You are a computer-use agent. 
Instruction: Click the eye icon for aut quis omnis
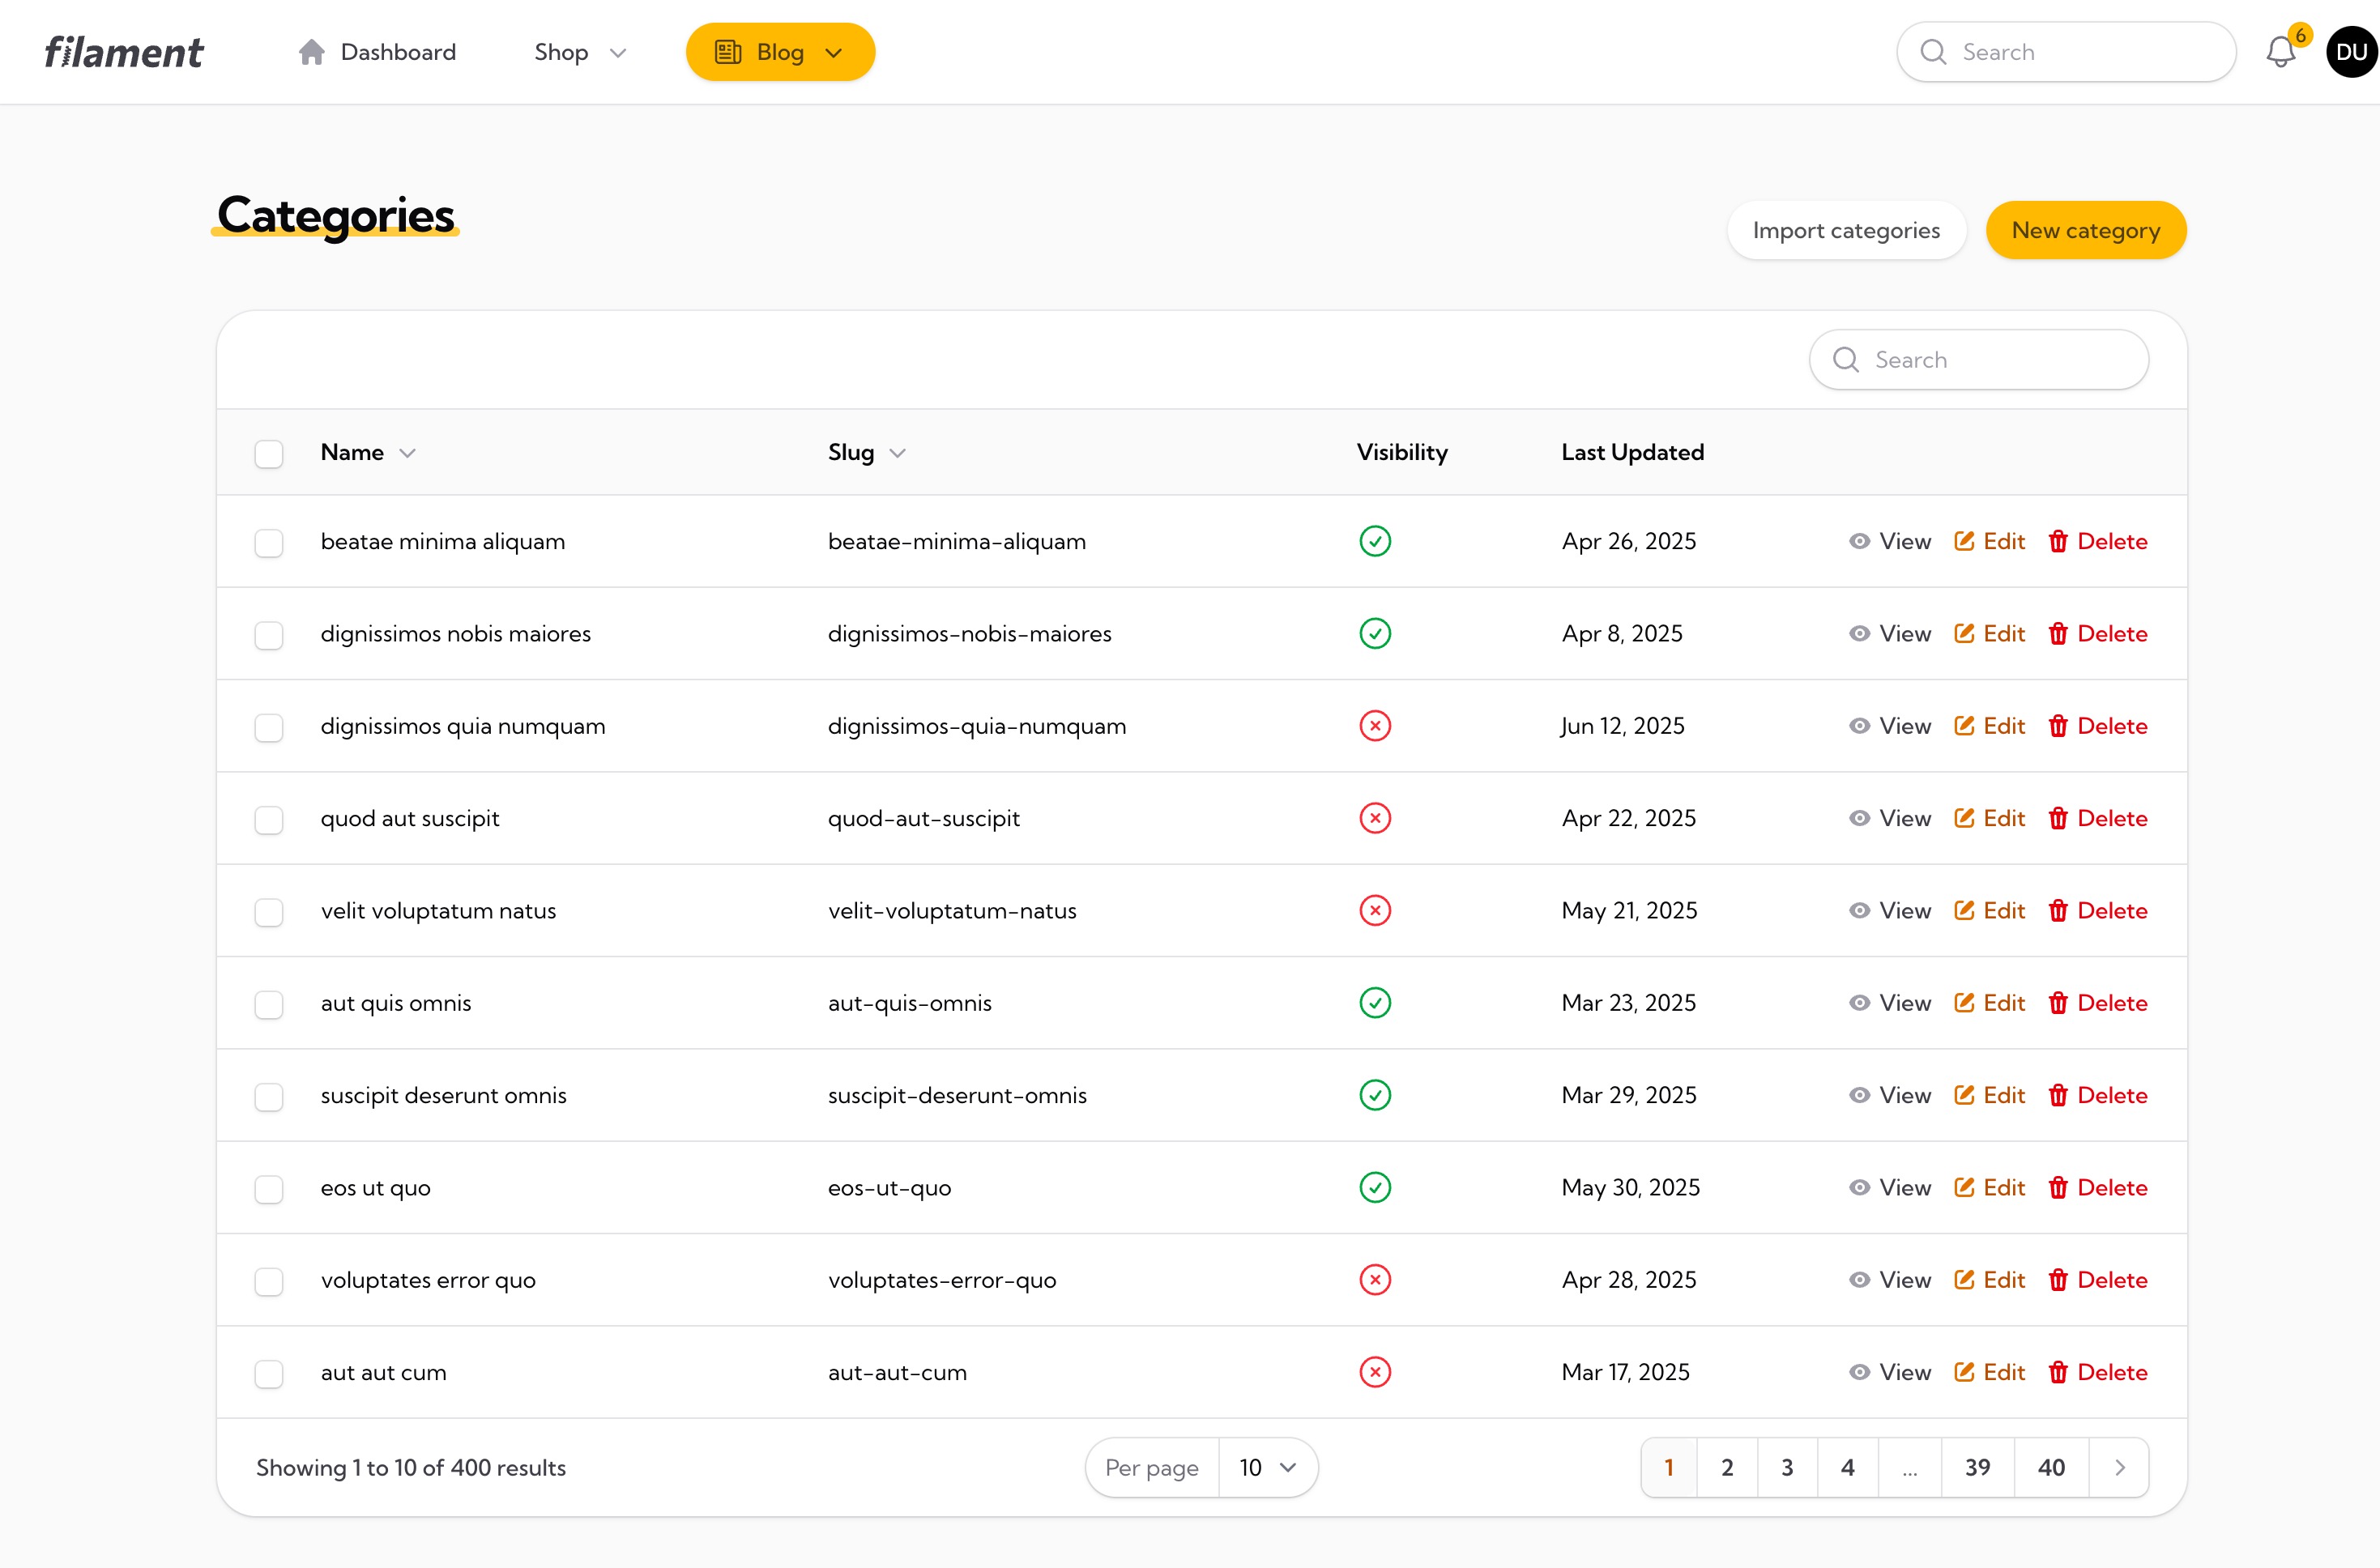click(x=1859, y=1003)
